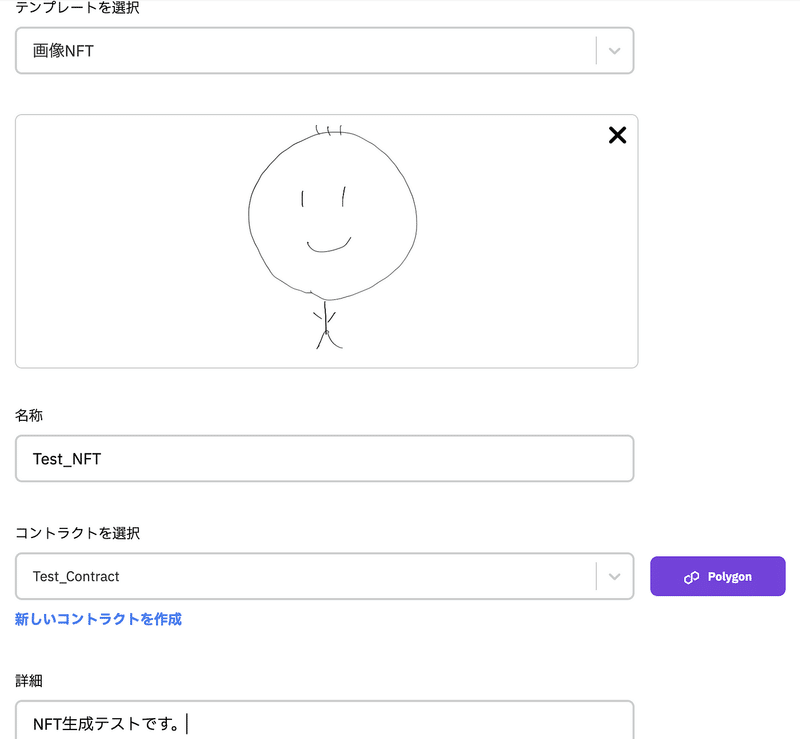Click the purple Polygon button
This screenshot has height=739, width=800.
tap(718, 576)
